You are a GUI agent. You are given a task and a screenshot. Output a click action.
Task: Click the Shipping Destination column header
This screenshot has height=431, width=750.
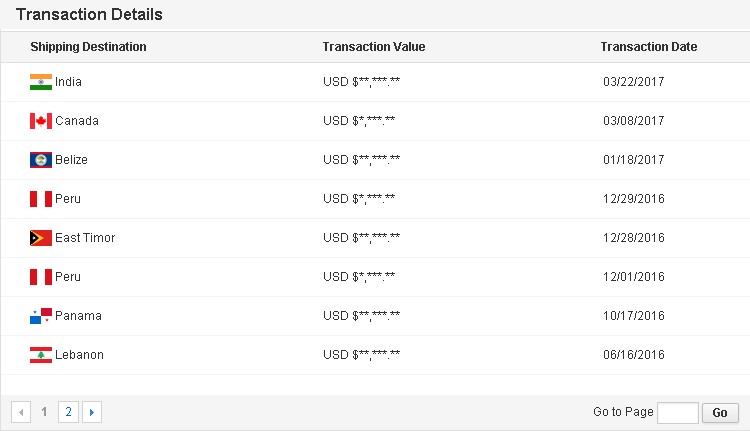coord(88,47)
